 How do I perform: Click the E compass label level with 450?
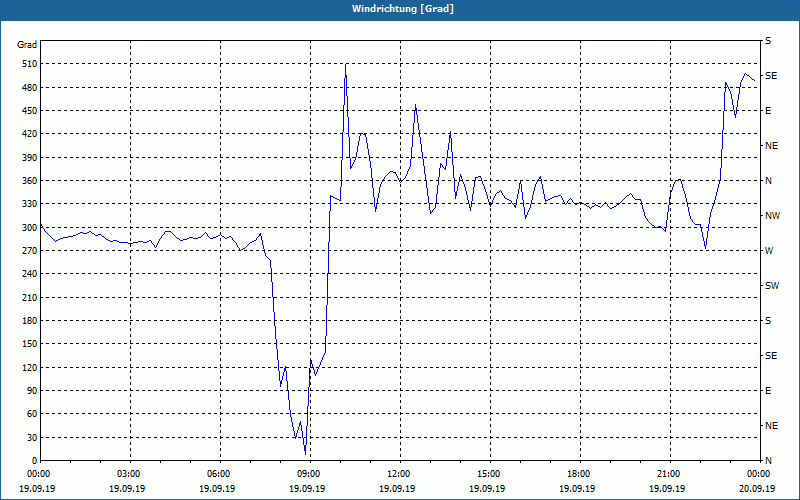click(768, 111)
